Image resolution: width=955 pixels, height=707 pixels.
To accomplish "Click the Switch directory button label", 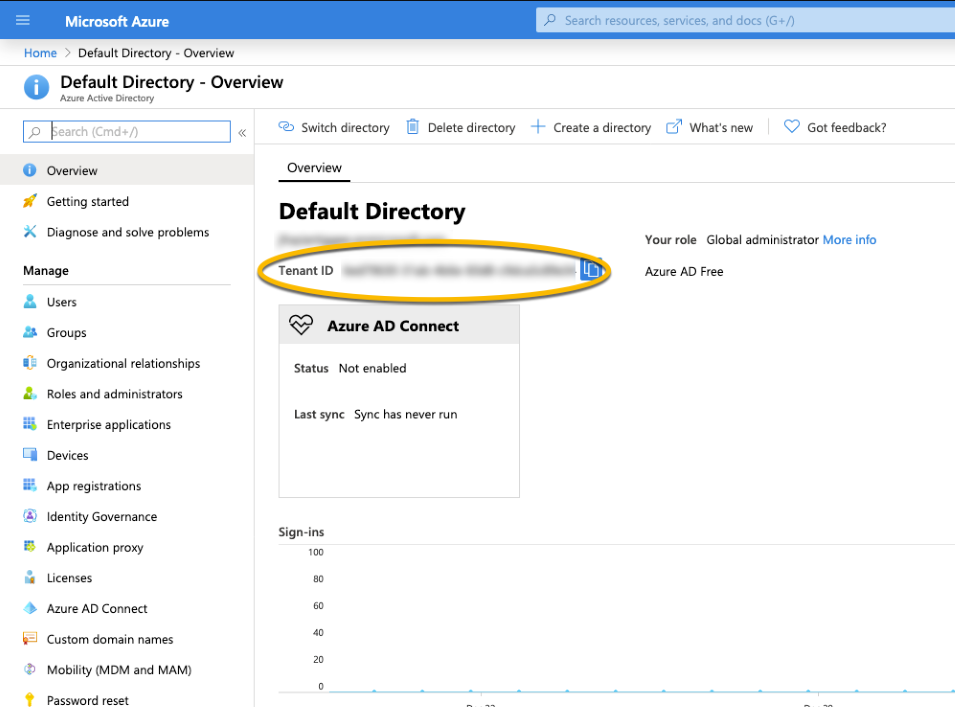I will point(345,127).
